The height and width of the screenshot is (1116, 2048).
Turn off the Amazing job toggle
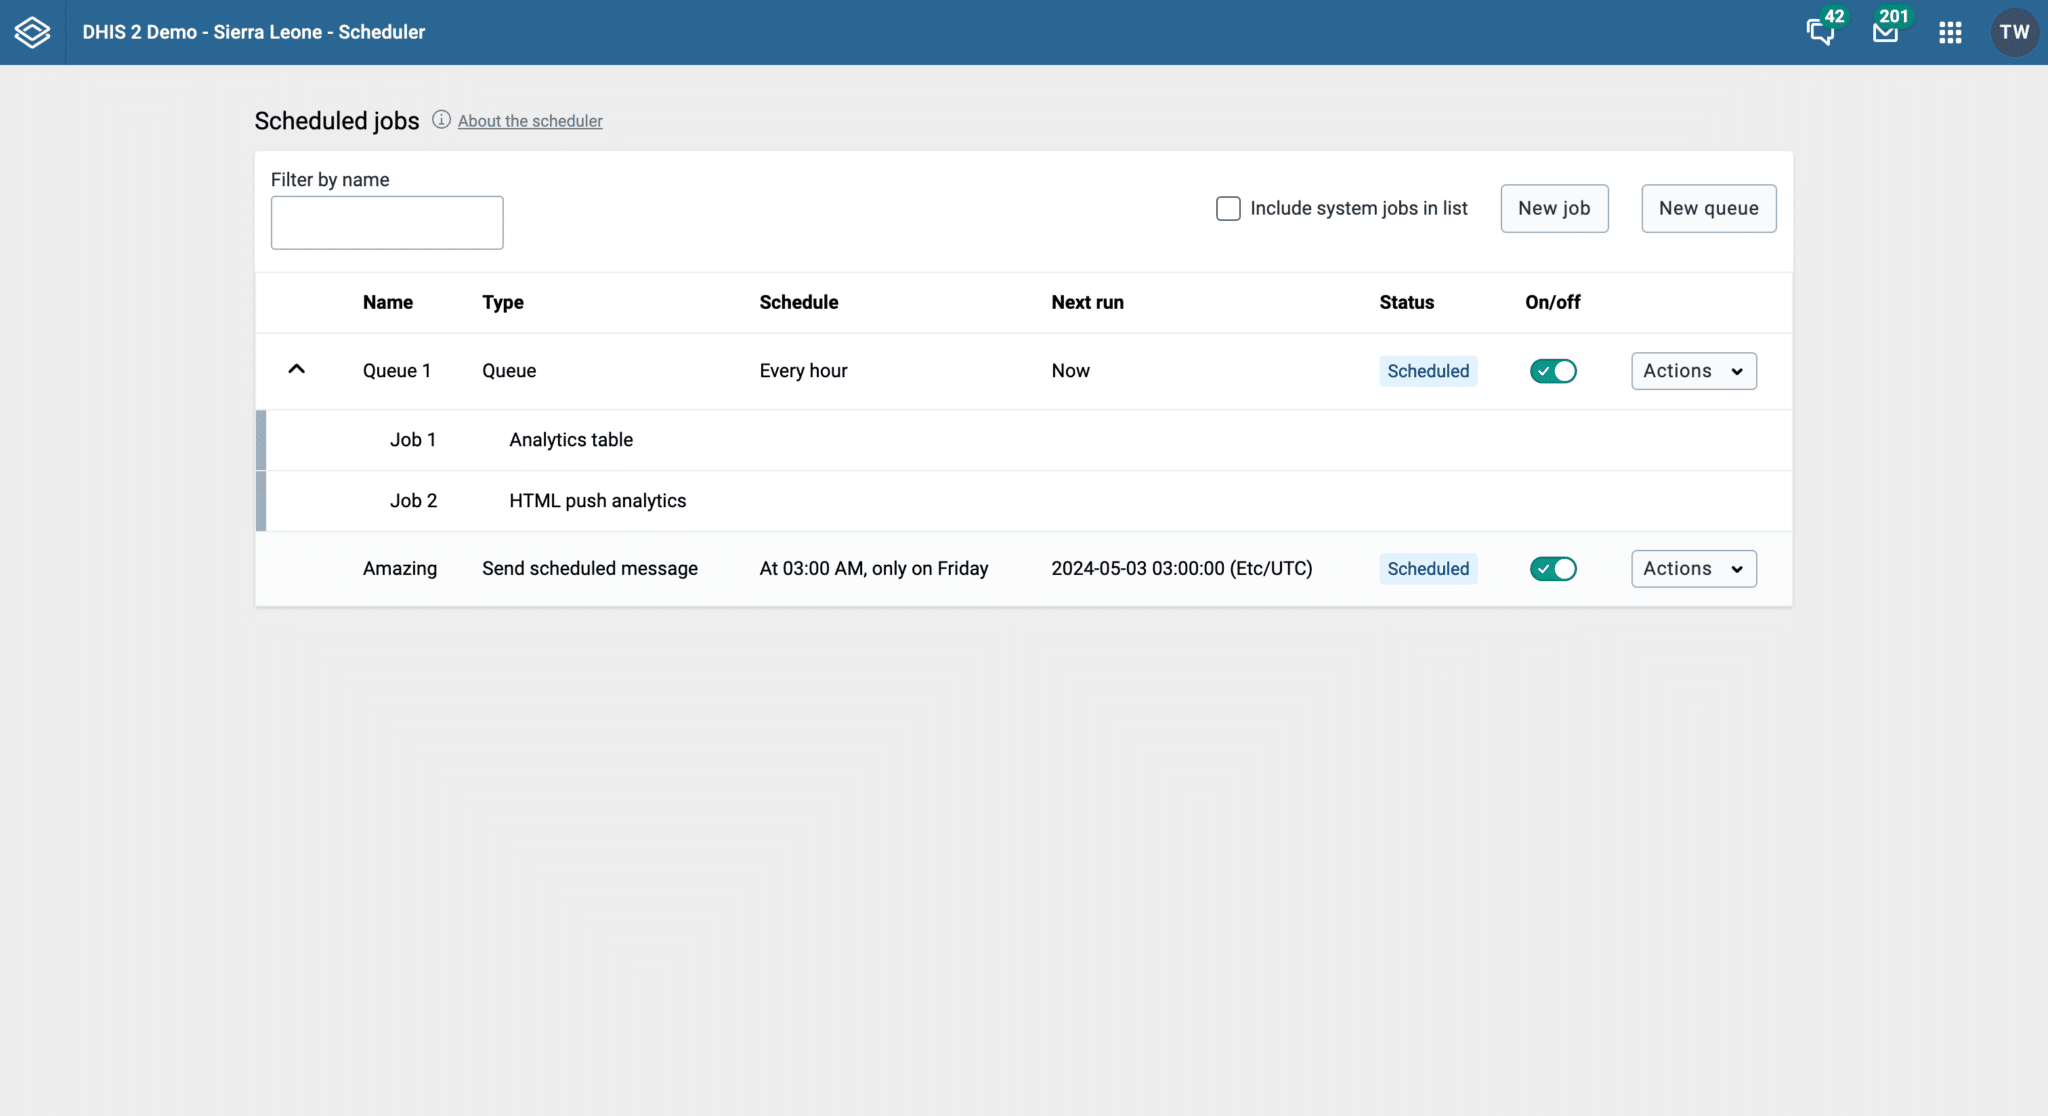(x=1553, y=569)
